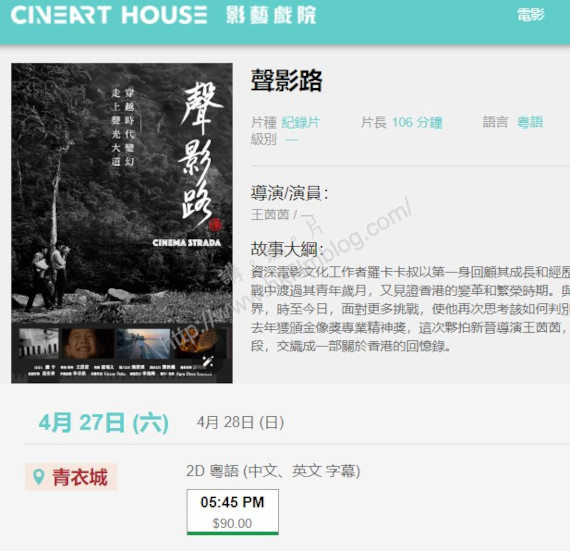Click director name 王茵茵
Screen dimensions: 570x551
(x=270, y=214)
